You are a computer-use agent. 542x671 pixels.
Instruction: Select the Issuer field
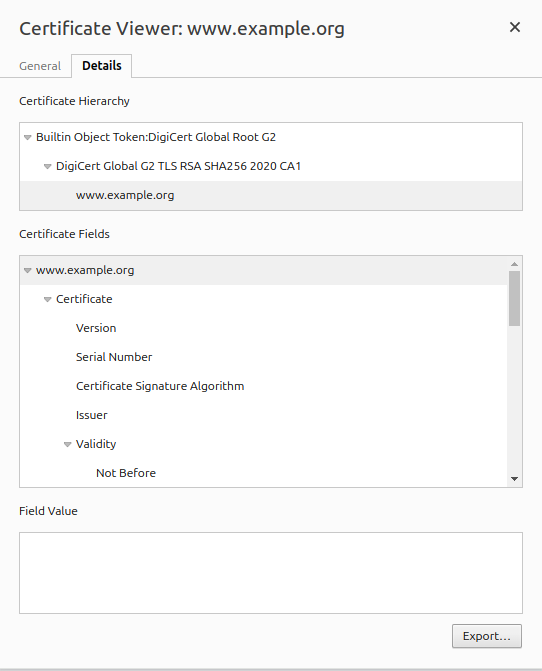coord(92,415)
